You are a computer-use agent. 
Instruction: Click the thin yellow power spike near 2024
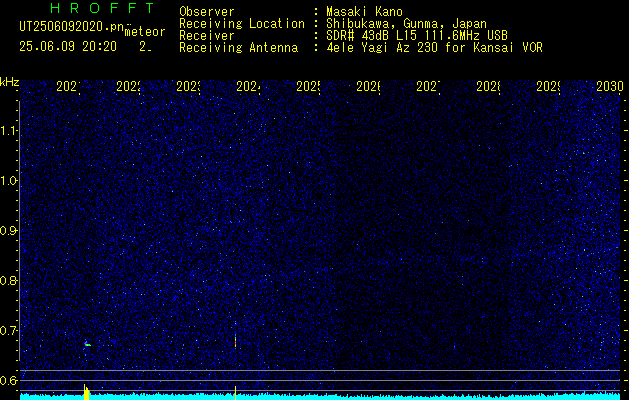coord(235,393)
